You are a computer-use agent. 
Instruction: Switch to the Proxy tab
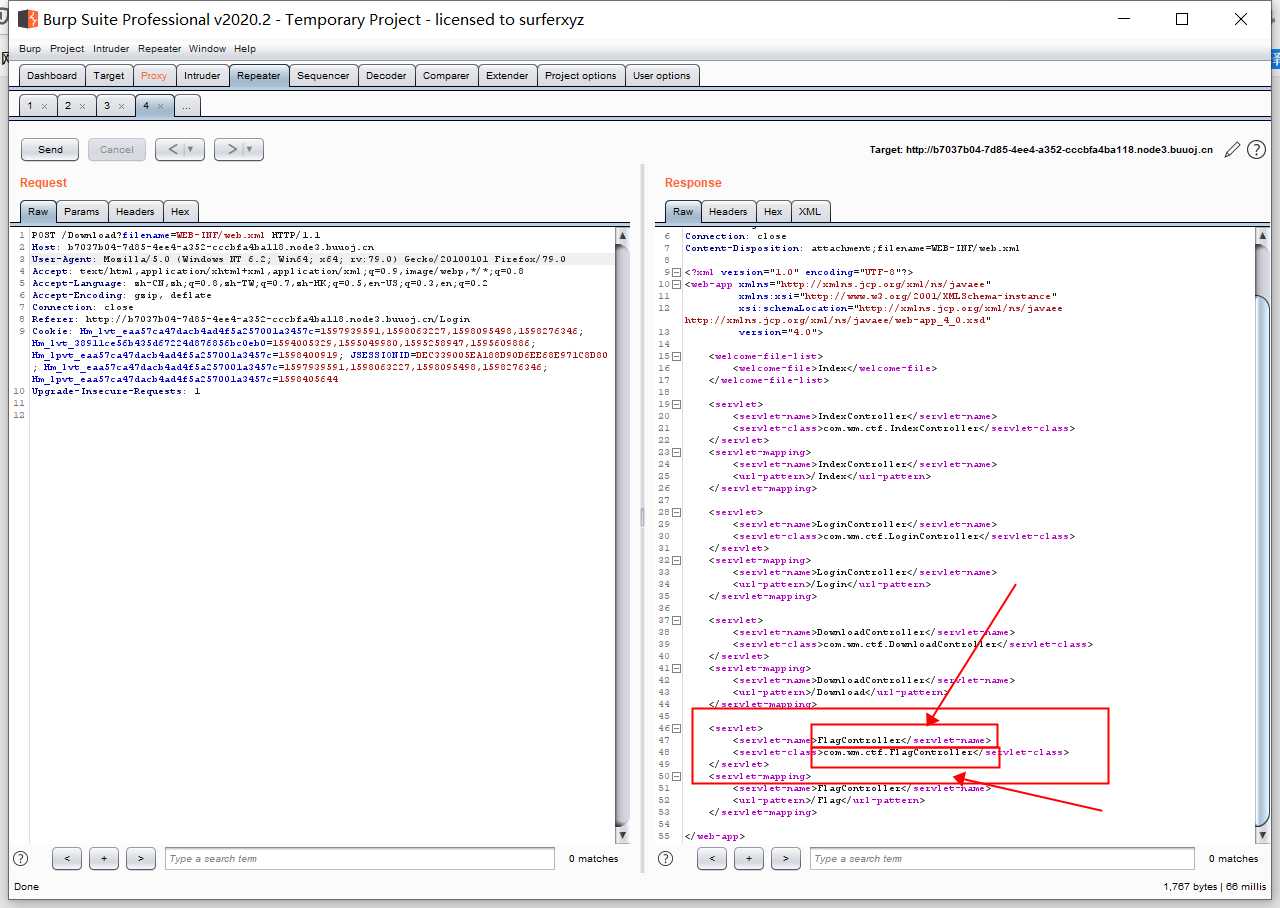pos(154,75)
